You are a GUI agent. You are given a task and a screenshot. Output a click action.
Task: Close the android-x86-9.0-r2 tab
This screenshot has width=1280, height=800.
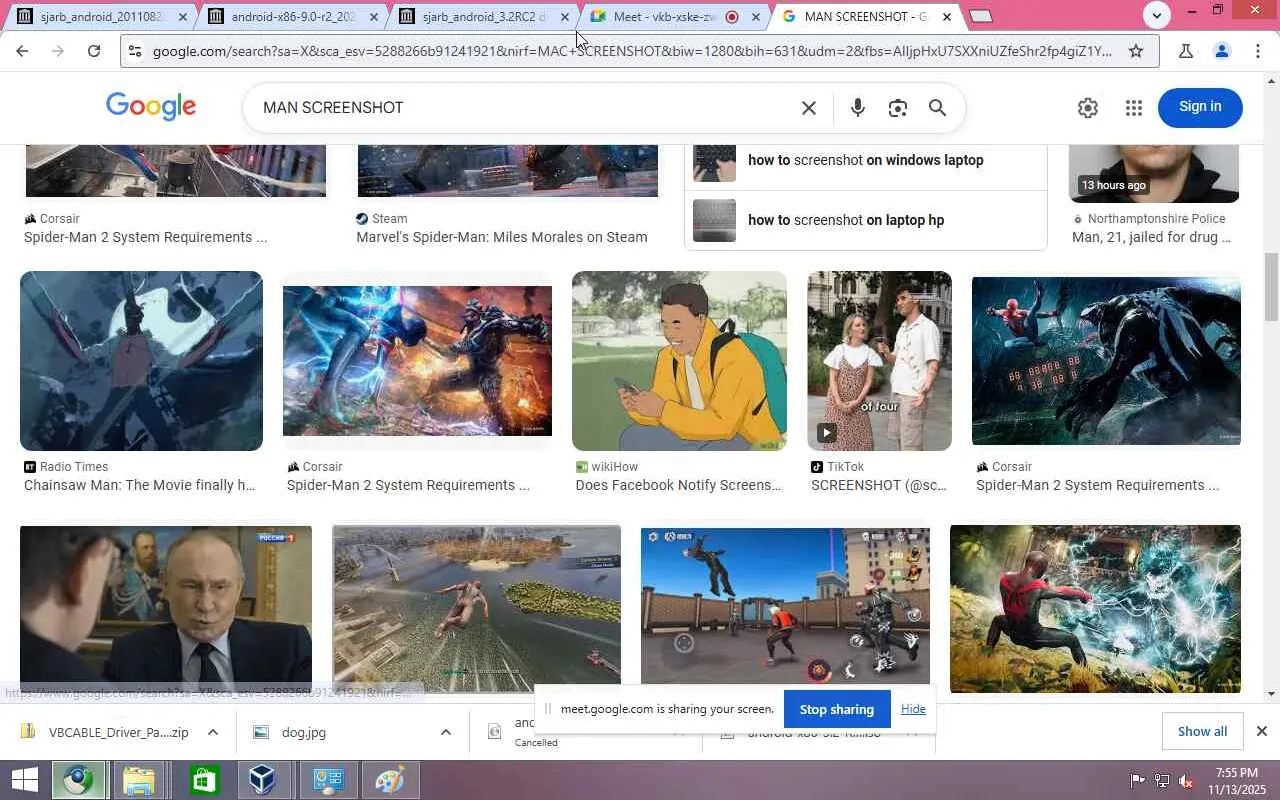click(374, 17)
